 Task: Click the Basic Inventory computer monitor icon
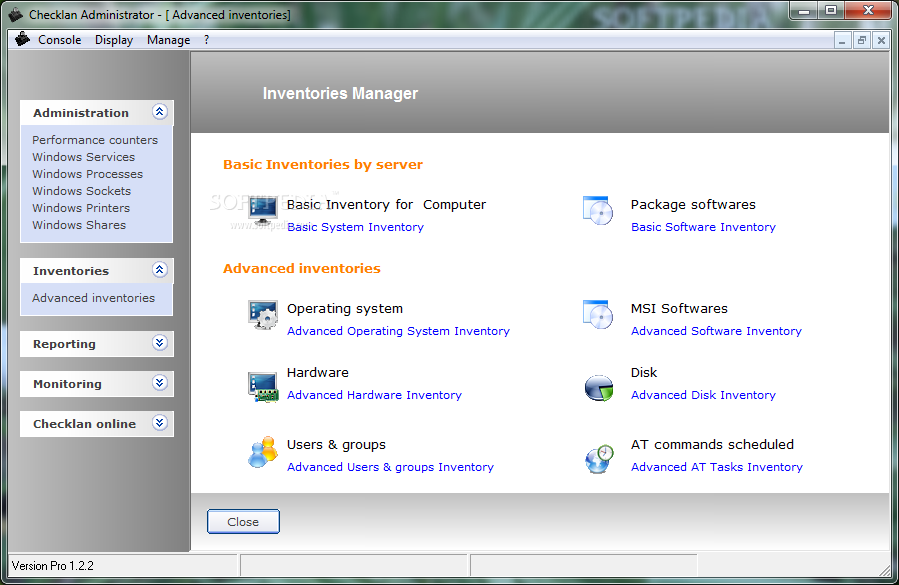click(263, 211)
